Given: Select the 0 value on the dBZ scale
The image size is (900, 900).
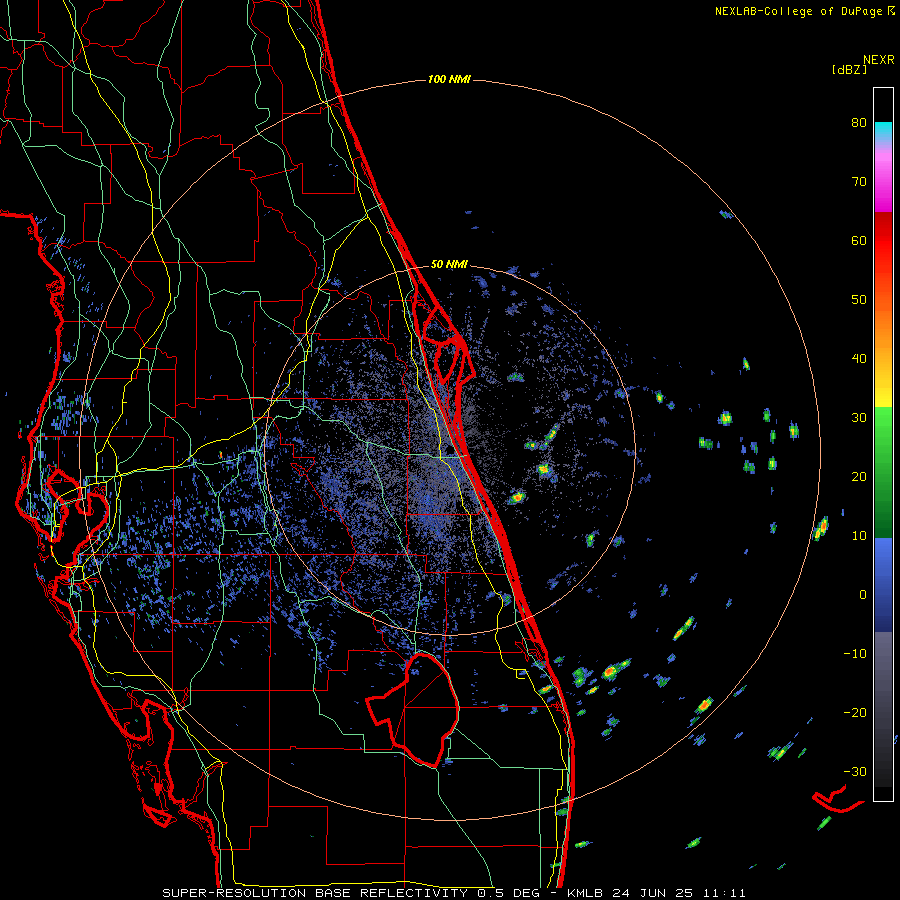Looking at the screenshot, I should coord(863,595).
